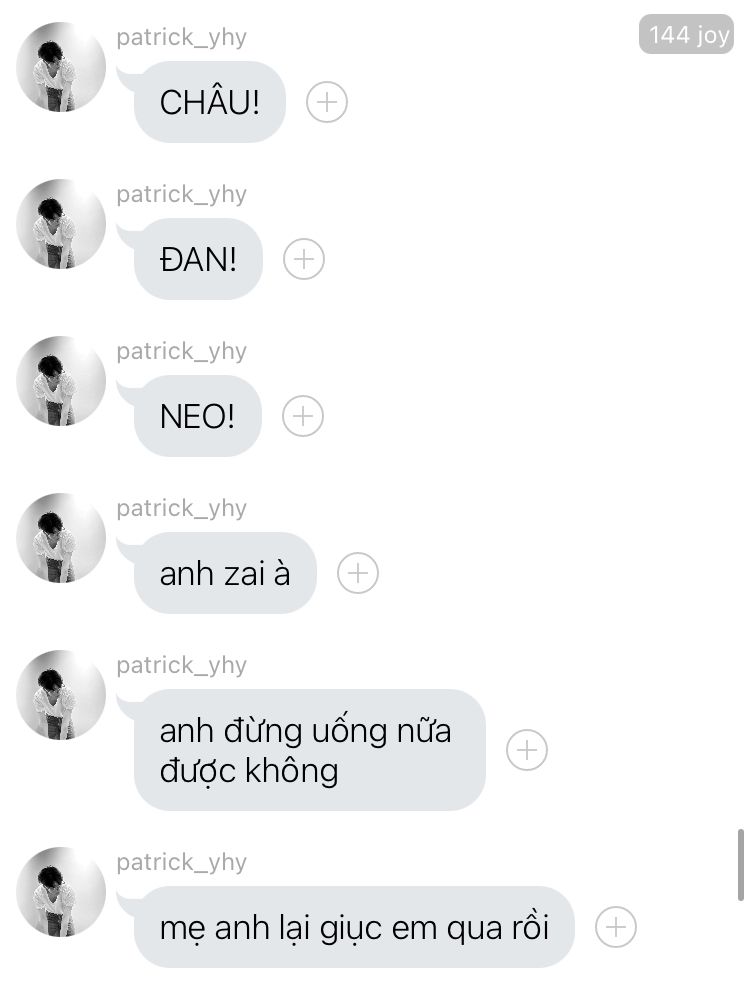Screen dimensions: 750x986
Task: Tap plus icon next to "anh zai à"
Action: tap(358, 573)
